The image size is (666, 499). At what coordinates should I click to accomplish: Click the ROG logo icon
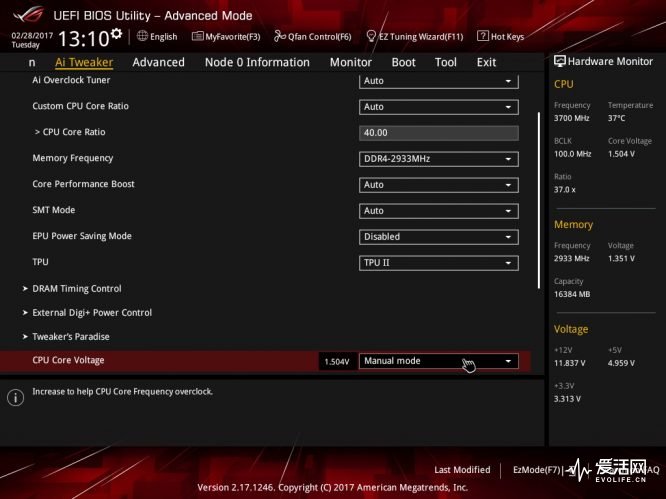(28, 14)
